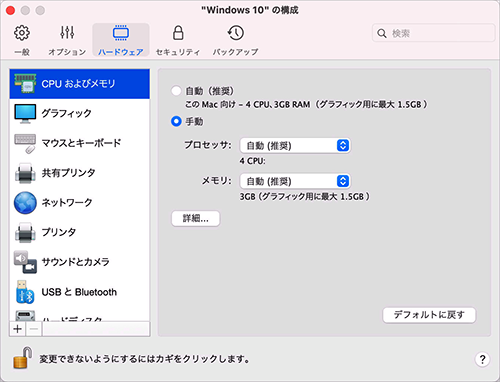Select USB と Bluetooth item

pyautogui.click(x=80, y=292)
